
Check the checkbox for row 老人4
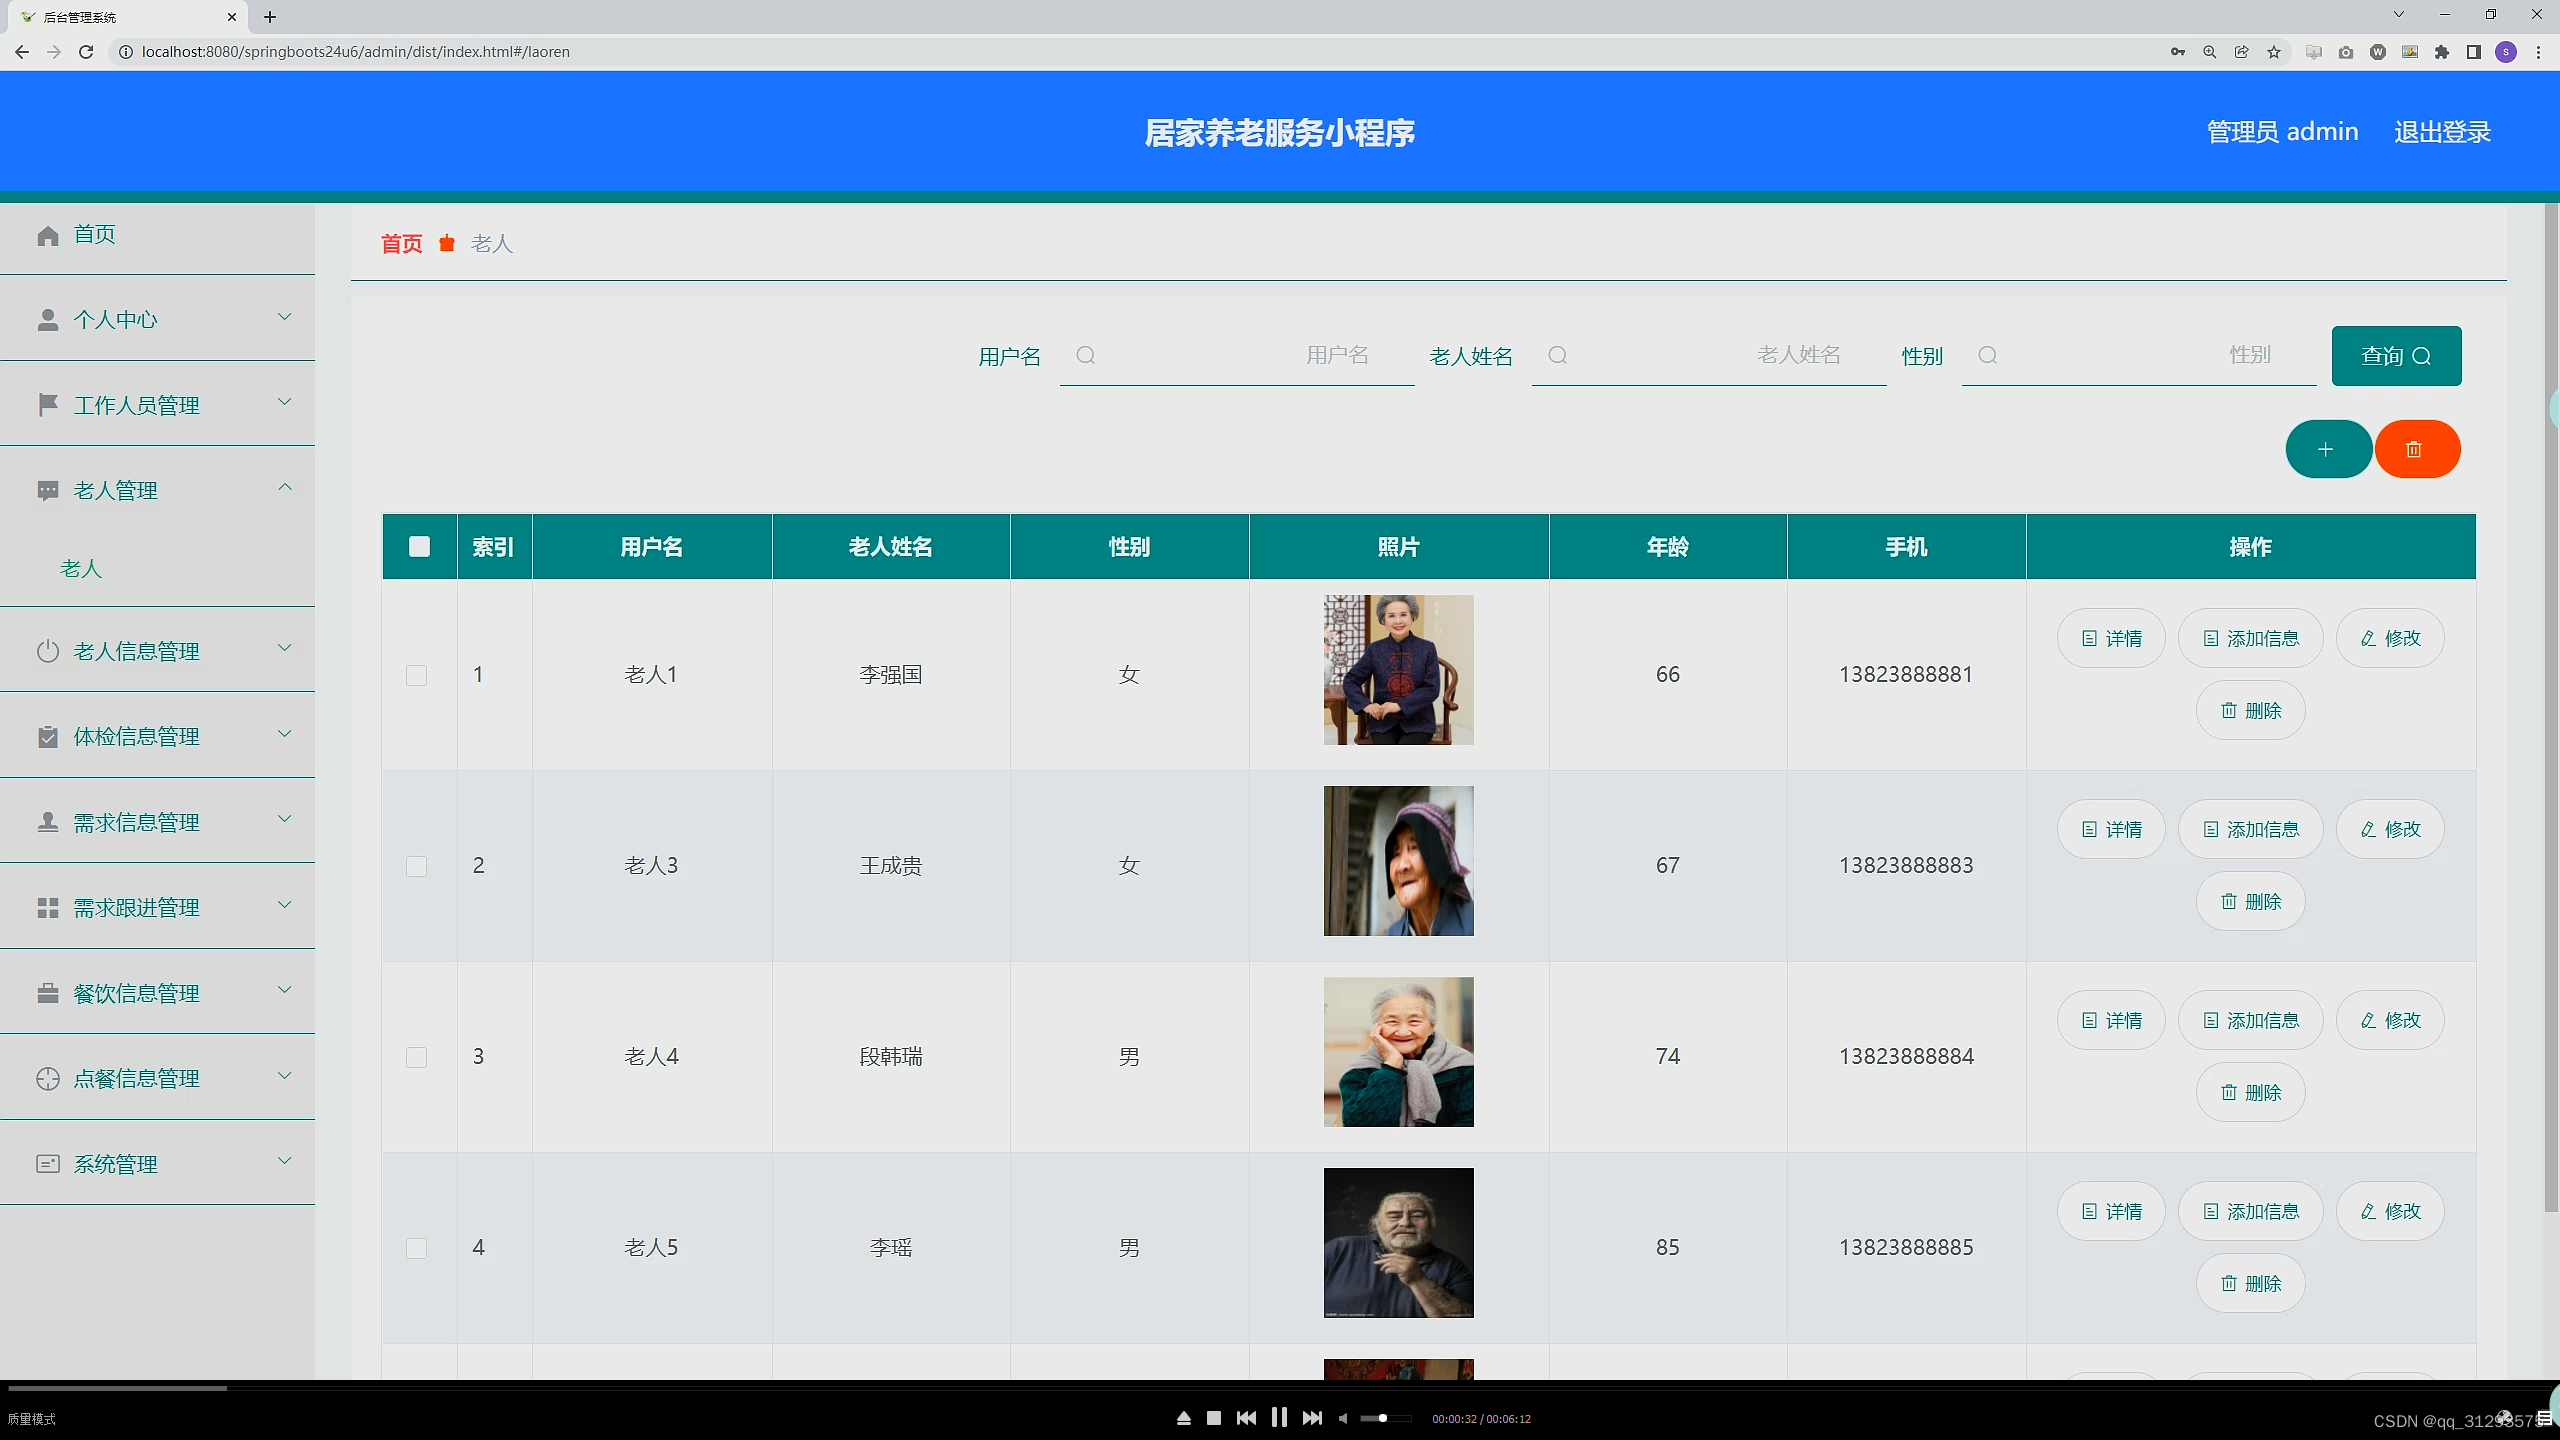(417, 1057)
